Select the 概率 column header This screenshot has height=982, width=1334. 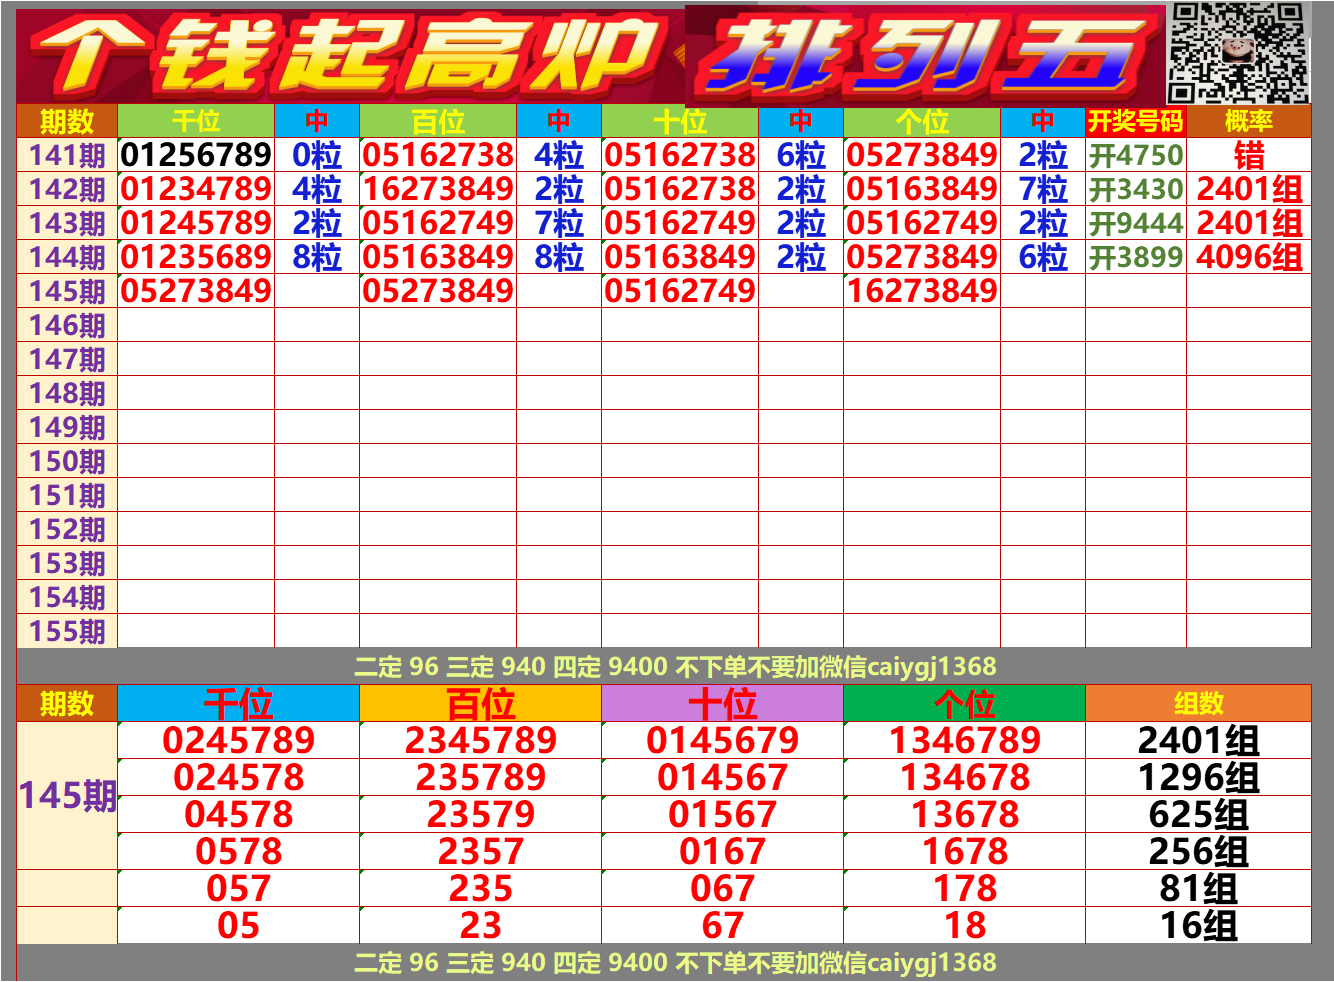(1249, 121)
